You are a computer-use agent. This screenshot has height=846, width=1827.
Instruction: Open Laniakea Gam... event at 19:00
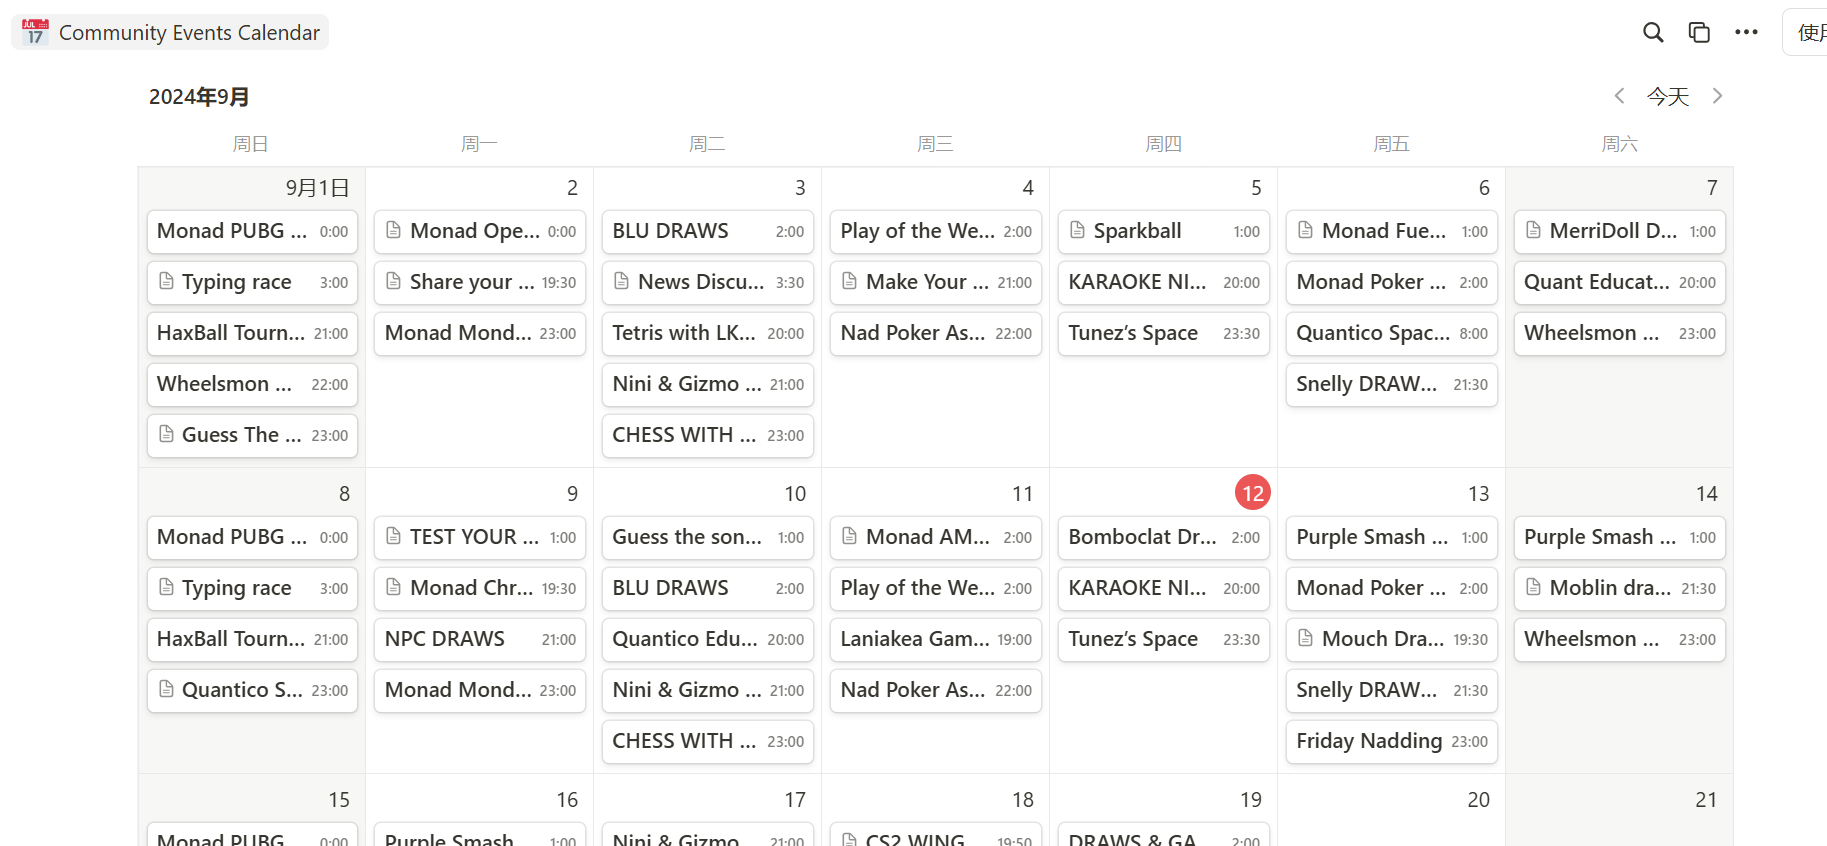[x=935, y=639]
